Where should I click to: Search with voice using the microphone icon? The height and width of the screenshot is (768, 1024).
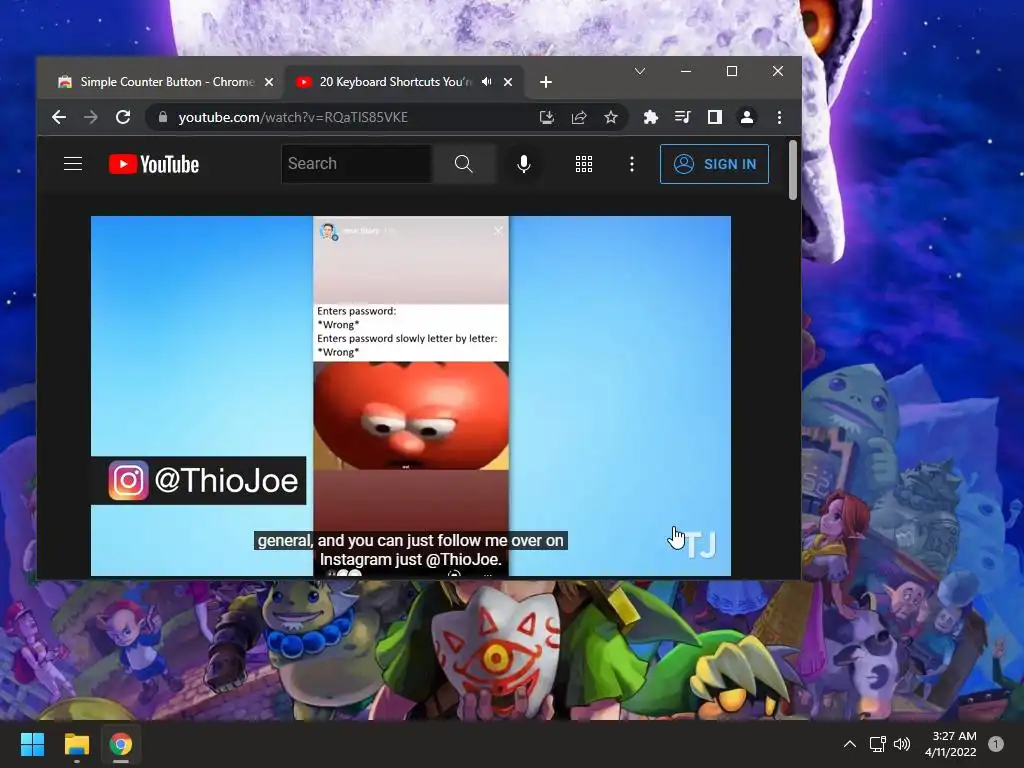523,163
